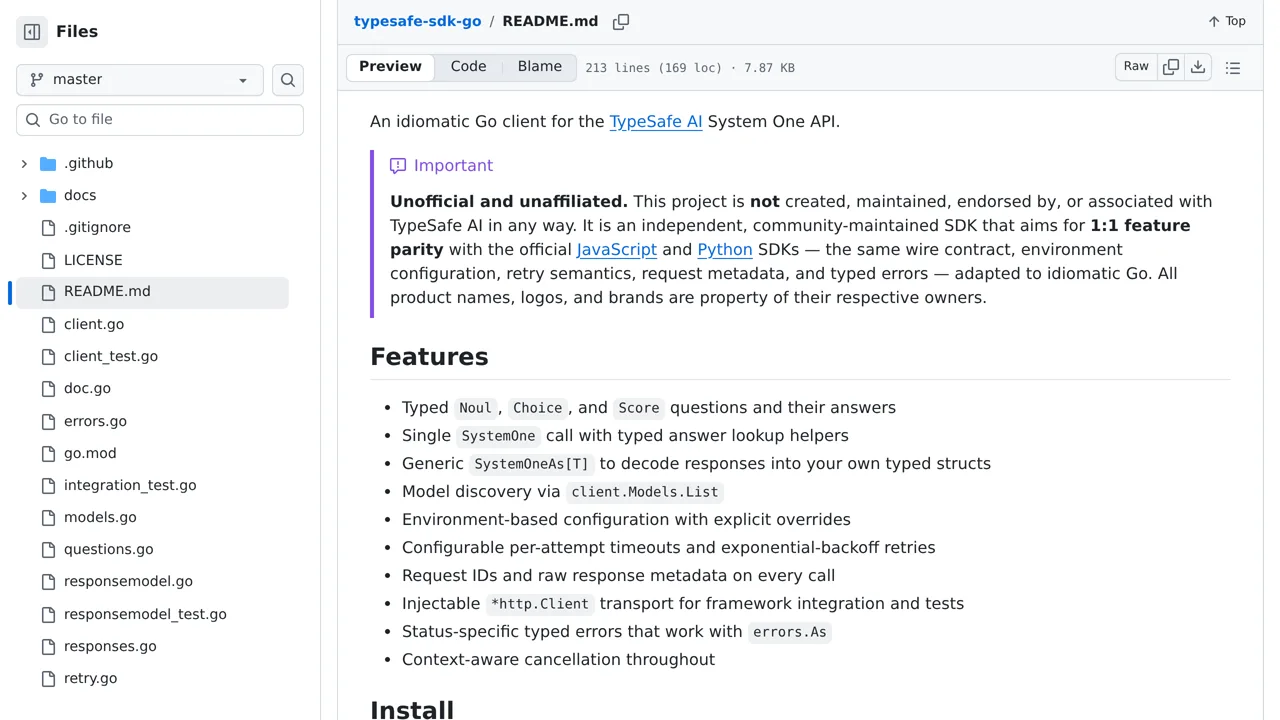Screen dimensions: 1280x720
Task: Click the LICENSE file icon
Action: coord(48,260)
